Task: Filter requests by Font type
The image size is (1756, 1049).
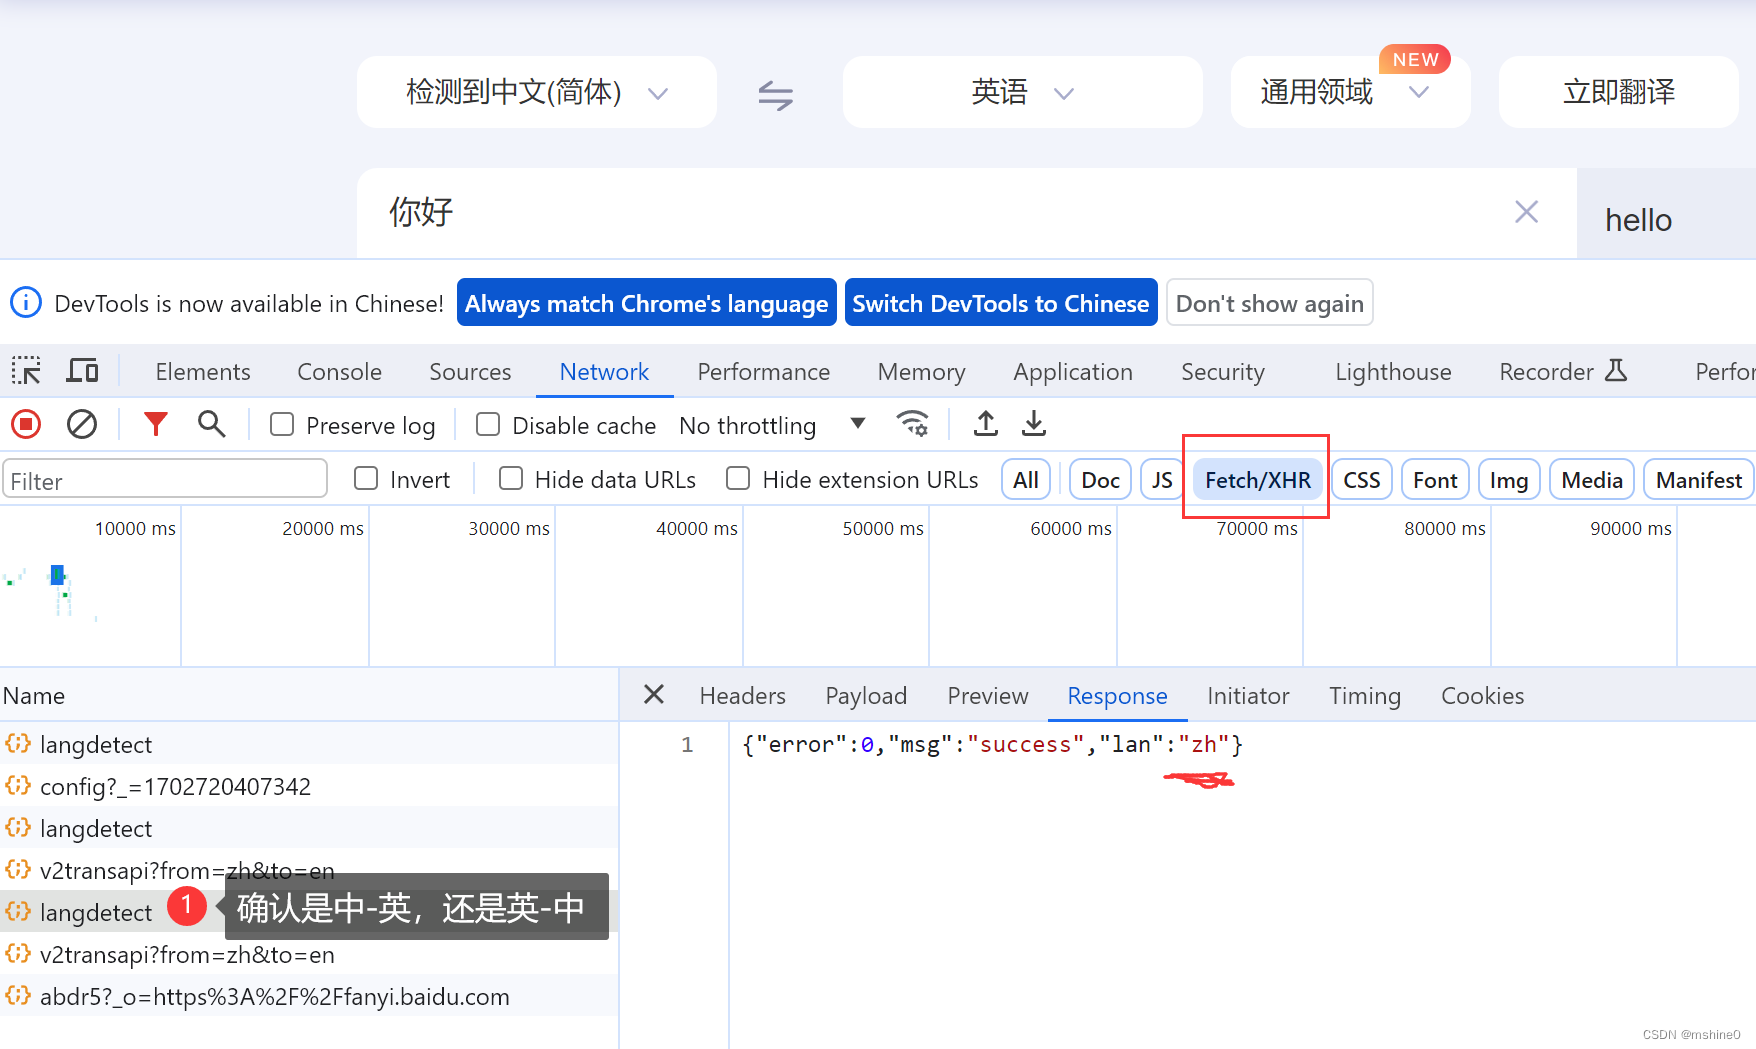Action: point(1435,480)
